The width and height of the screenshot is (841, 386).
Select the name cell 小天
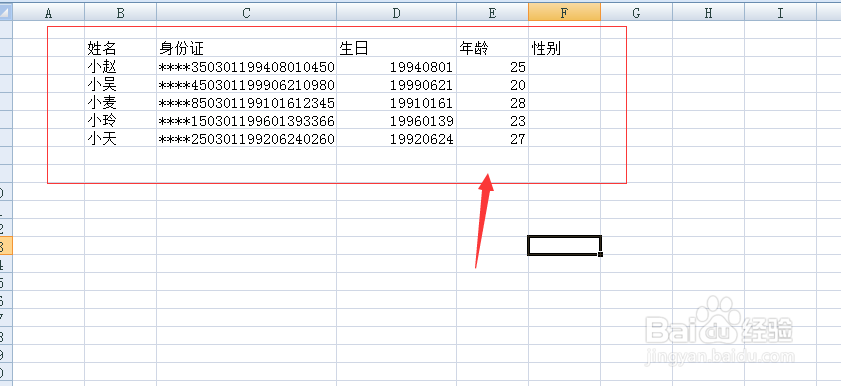[x=120, y=138]
